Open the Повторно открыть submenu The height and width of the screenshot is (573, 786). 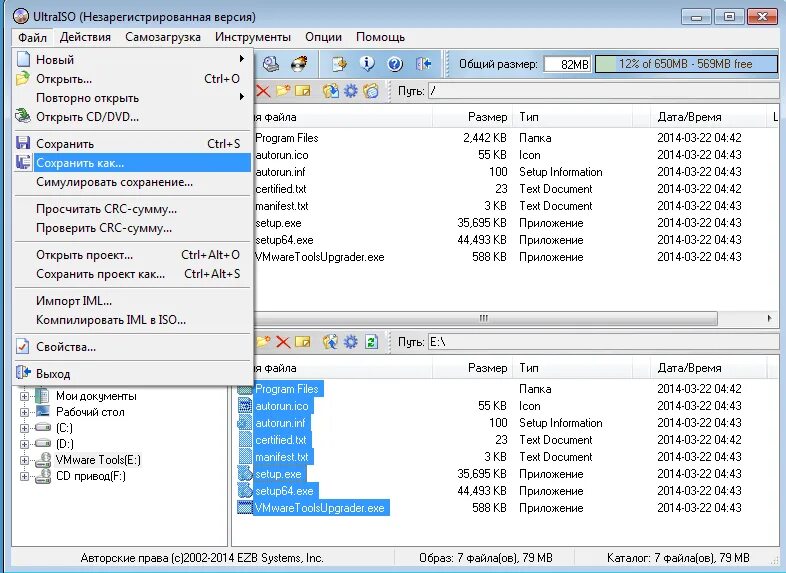pos(132,98)
